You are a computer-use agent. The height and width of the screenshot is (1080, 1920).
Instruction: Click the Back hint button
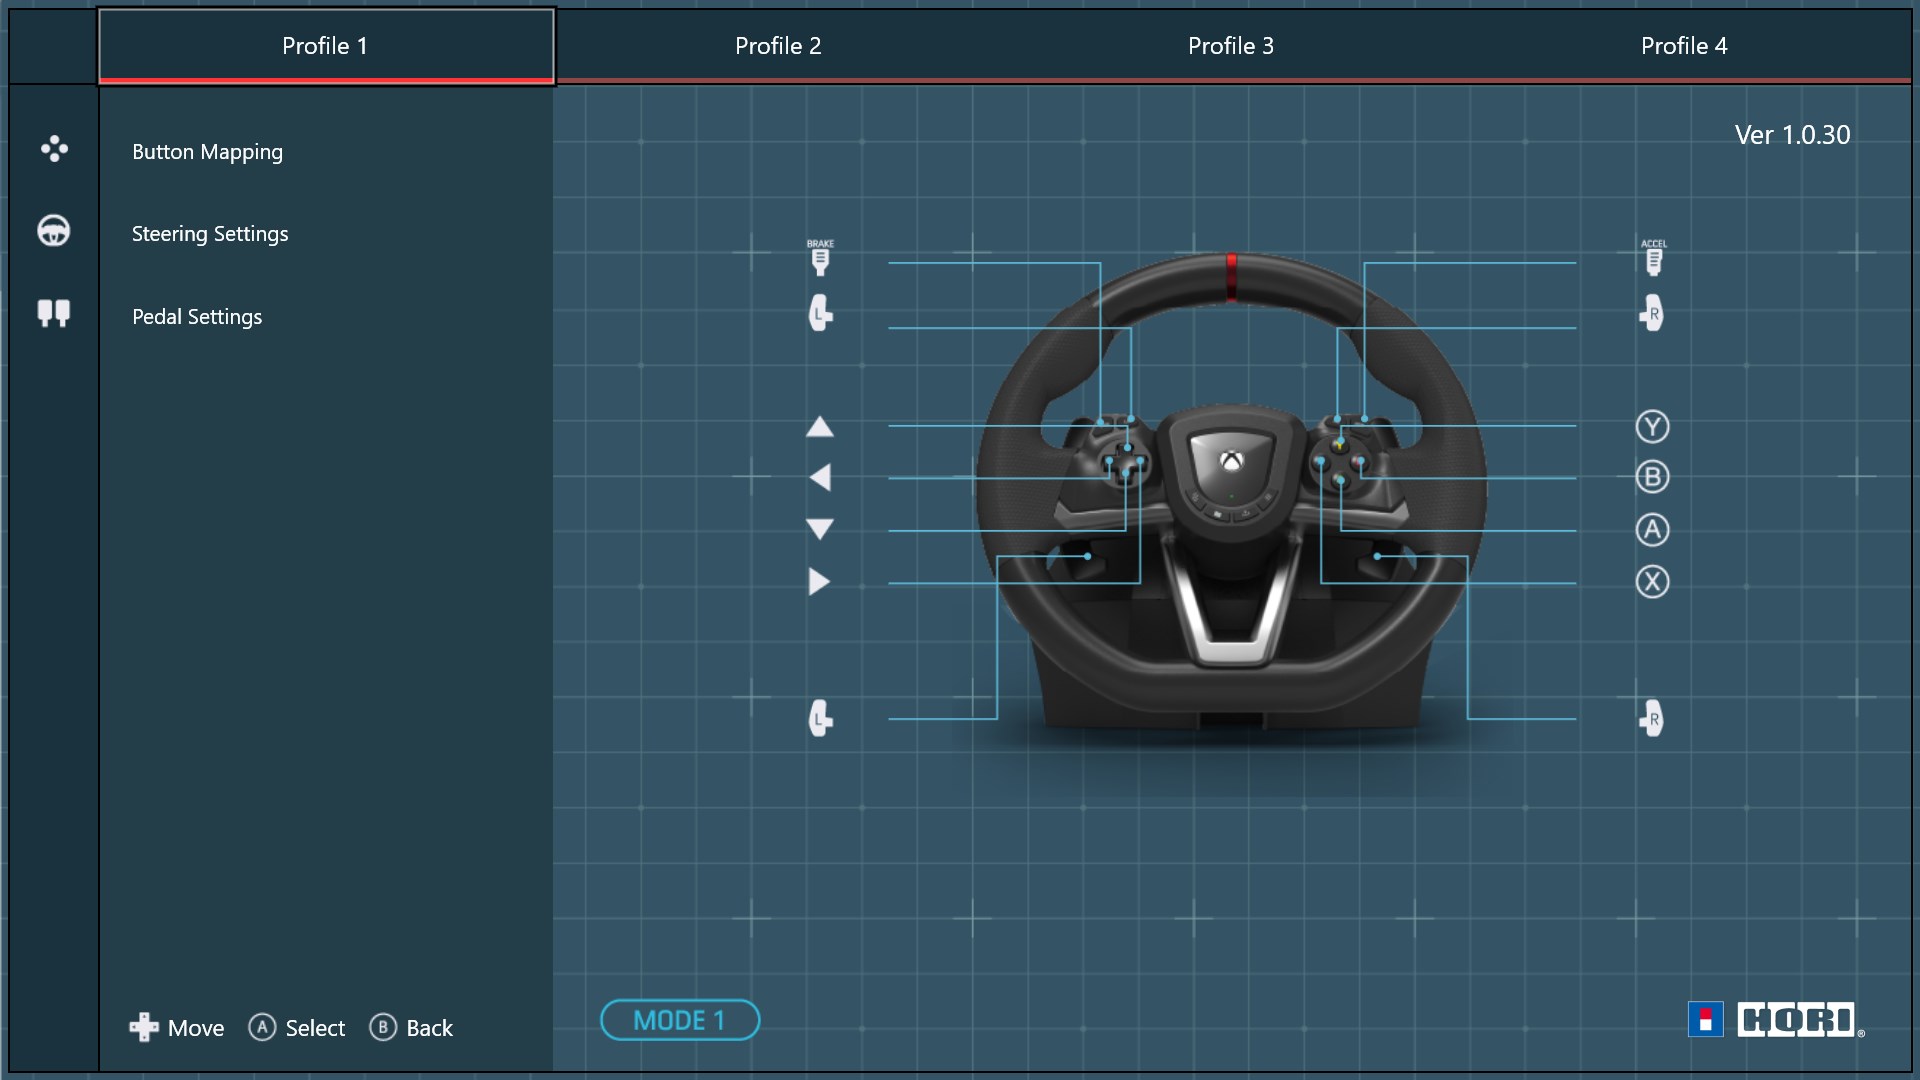point(411,1028)
